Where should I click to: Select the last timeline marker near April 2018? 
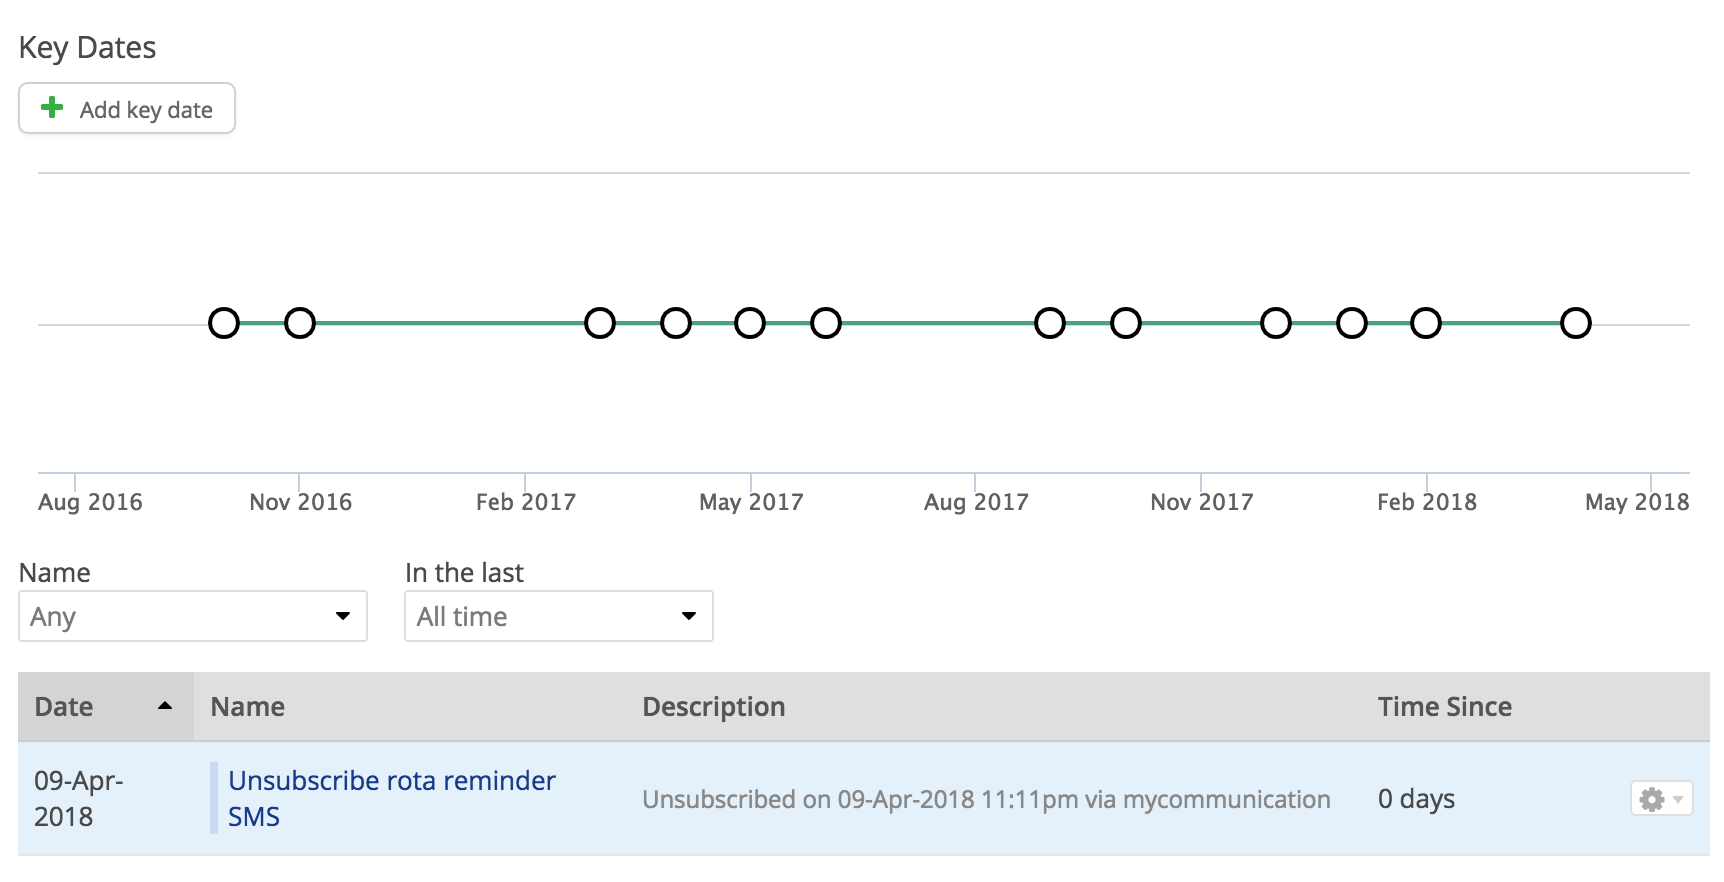click(x=1576, y=323)
